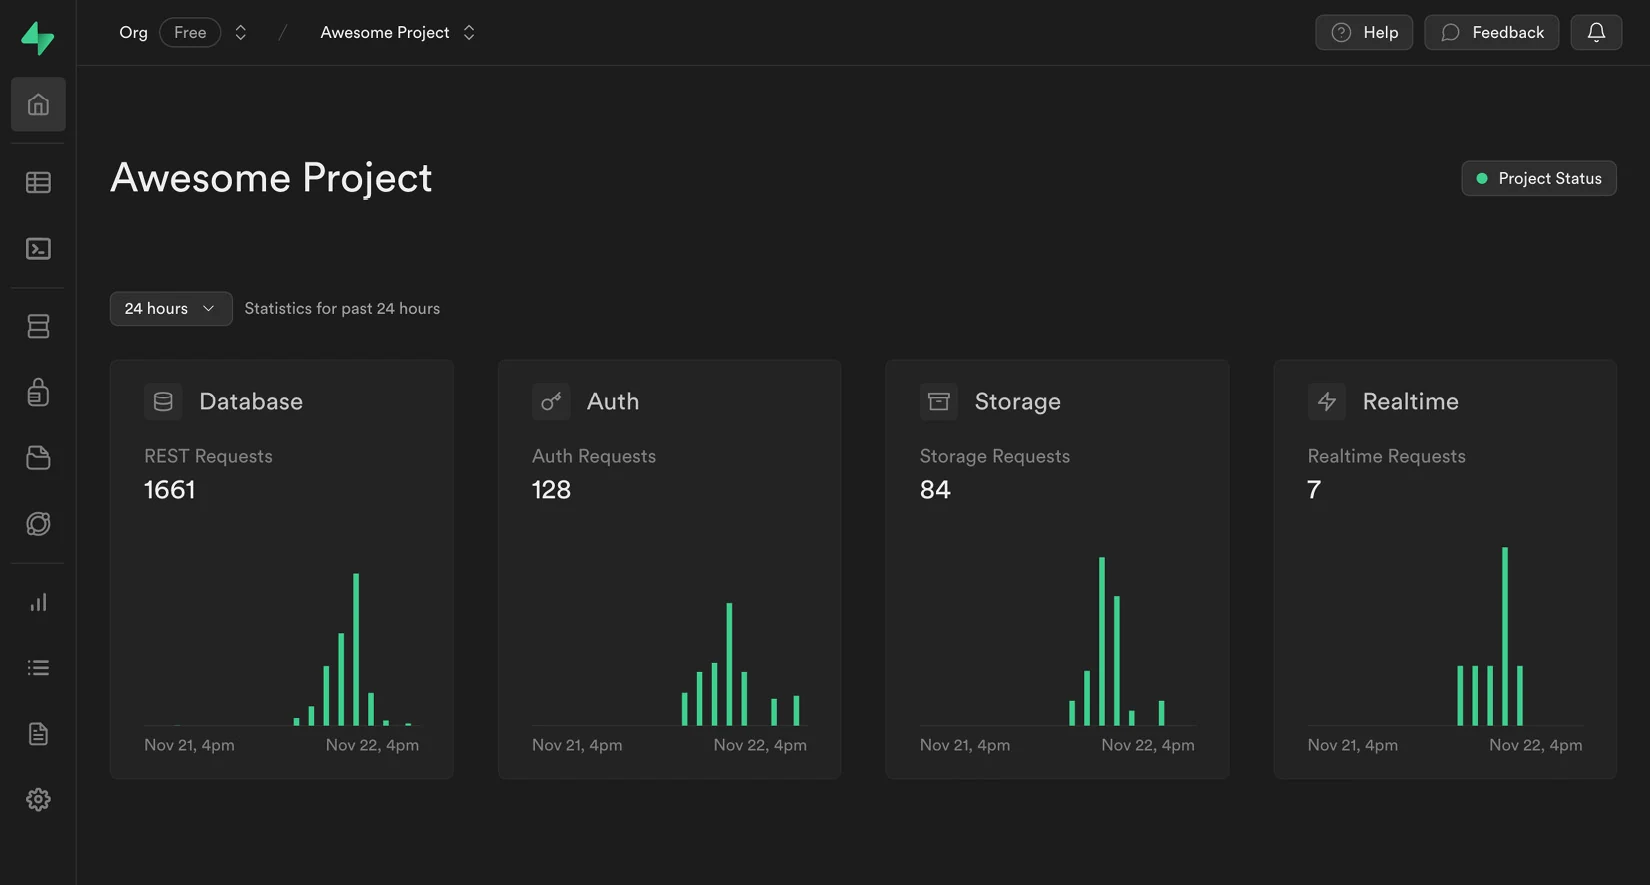
Task: Click the Realtime card bolt icon
Action: pos(1326,401)
